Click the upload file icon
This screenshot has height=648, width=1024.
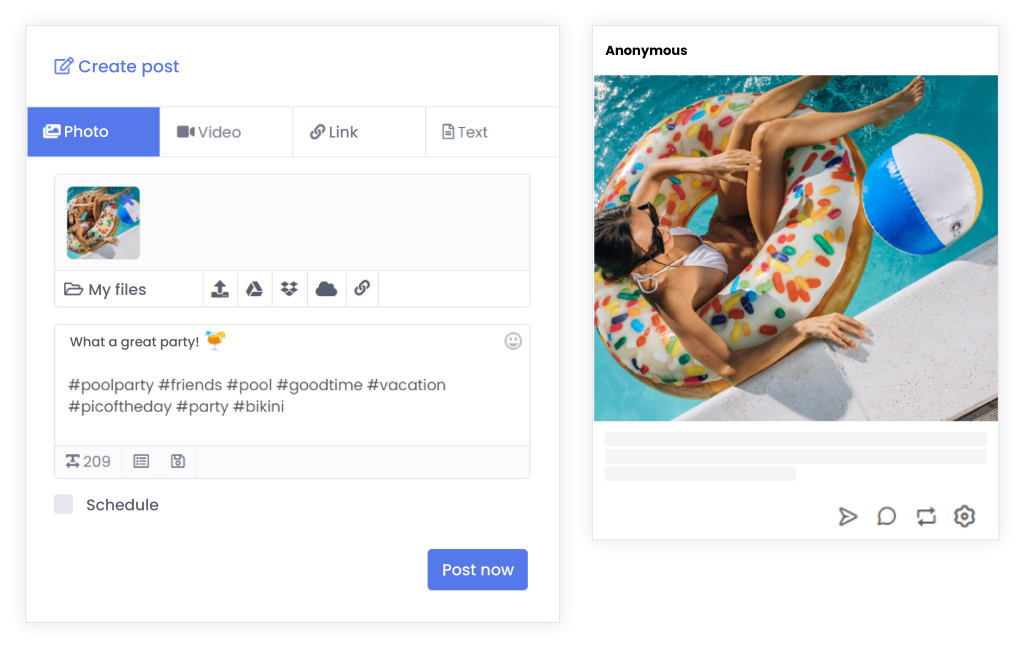[220, 289]
